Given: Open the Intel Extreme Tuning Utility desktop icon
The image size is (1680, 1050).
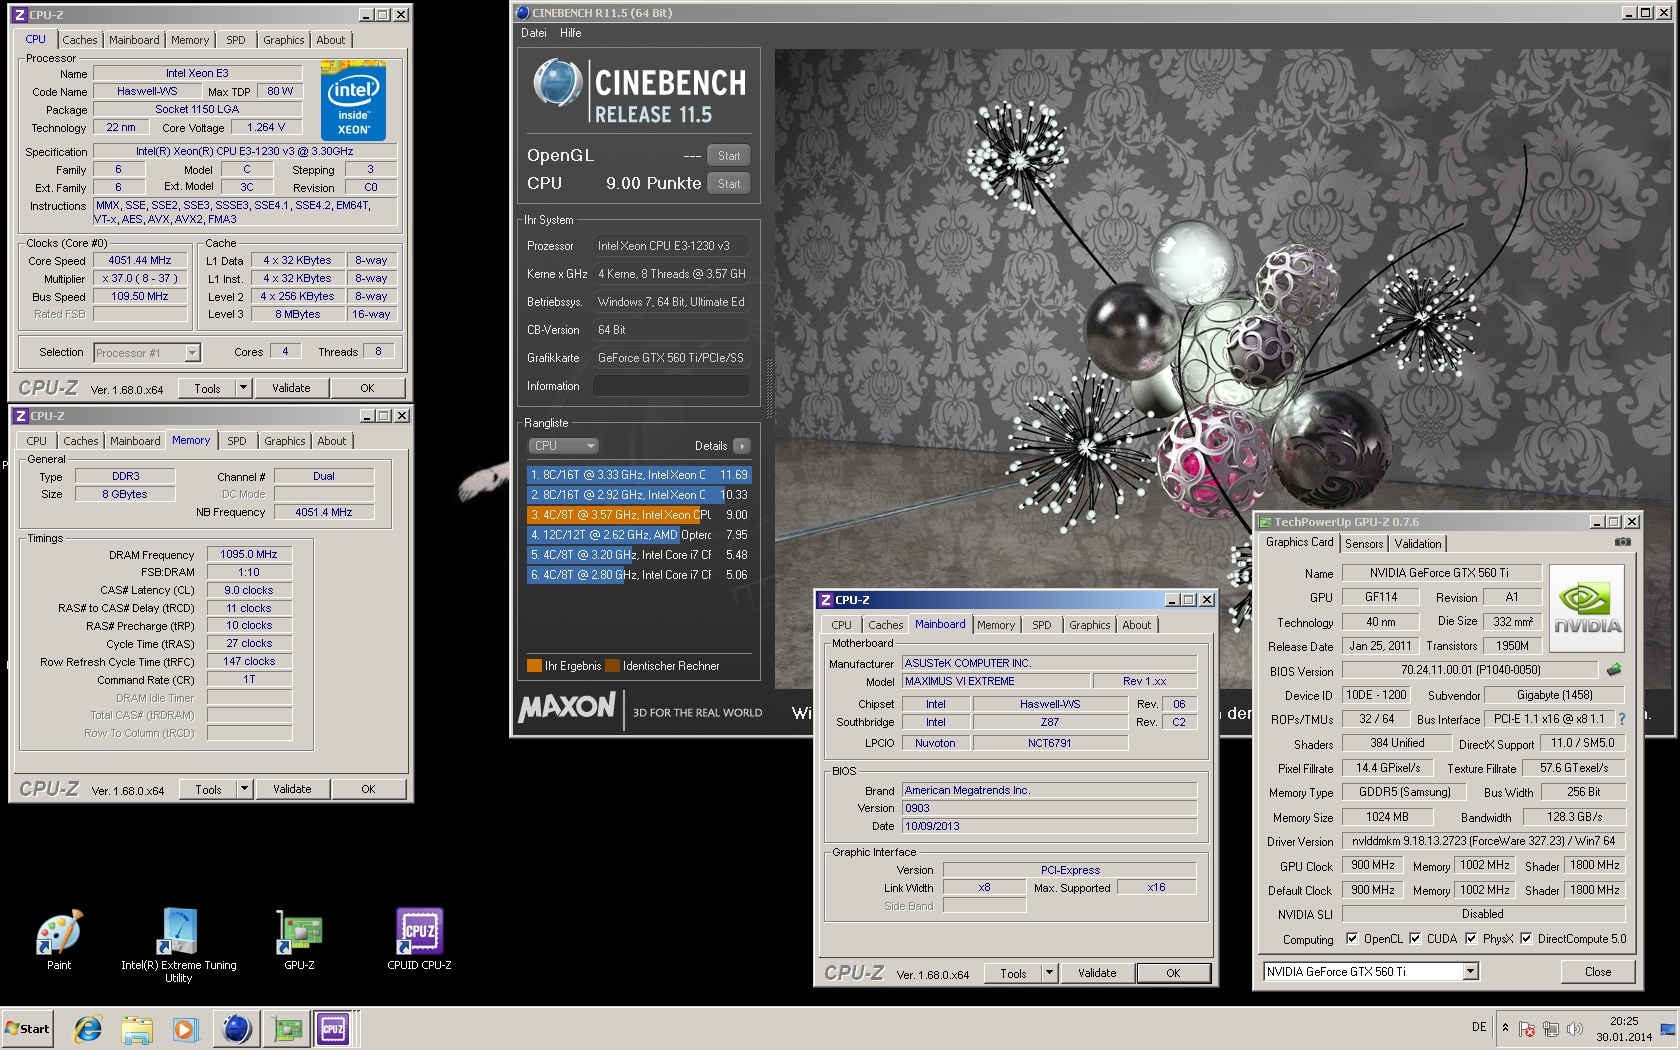Looking at the screenshot, I should [x=178, y=933].
